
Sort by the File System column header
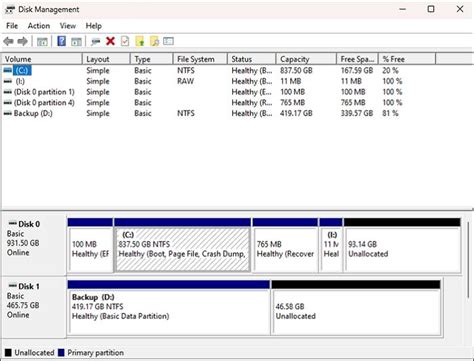coord(200,59)
